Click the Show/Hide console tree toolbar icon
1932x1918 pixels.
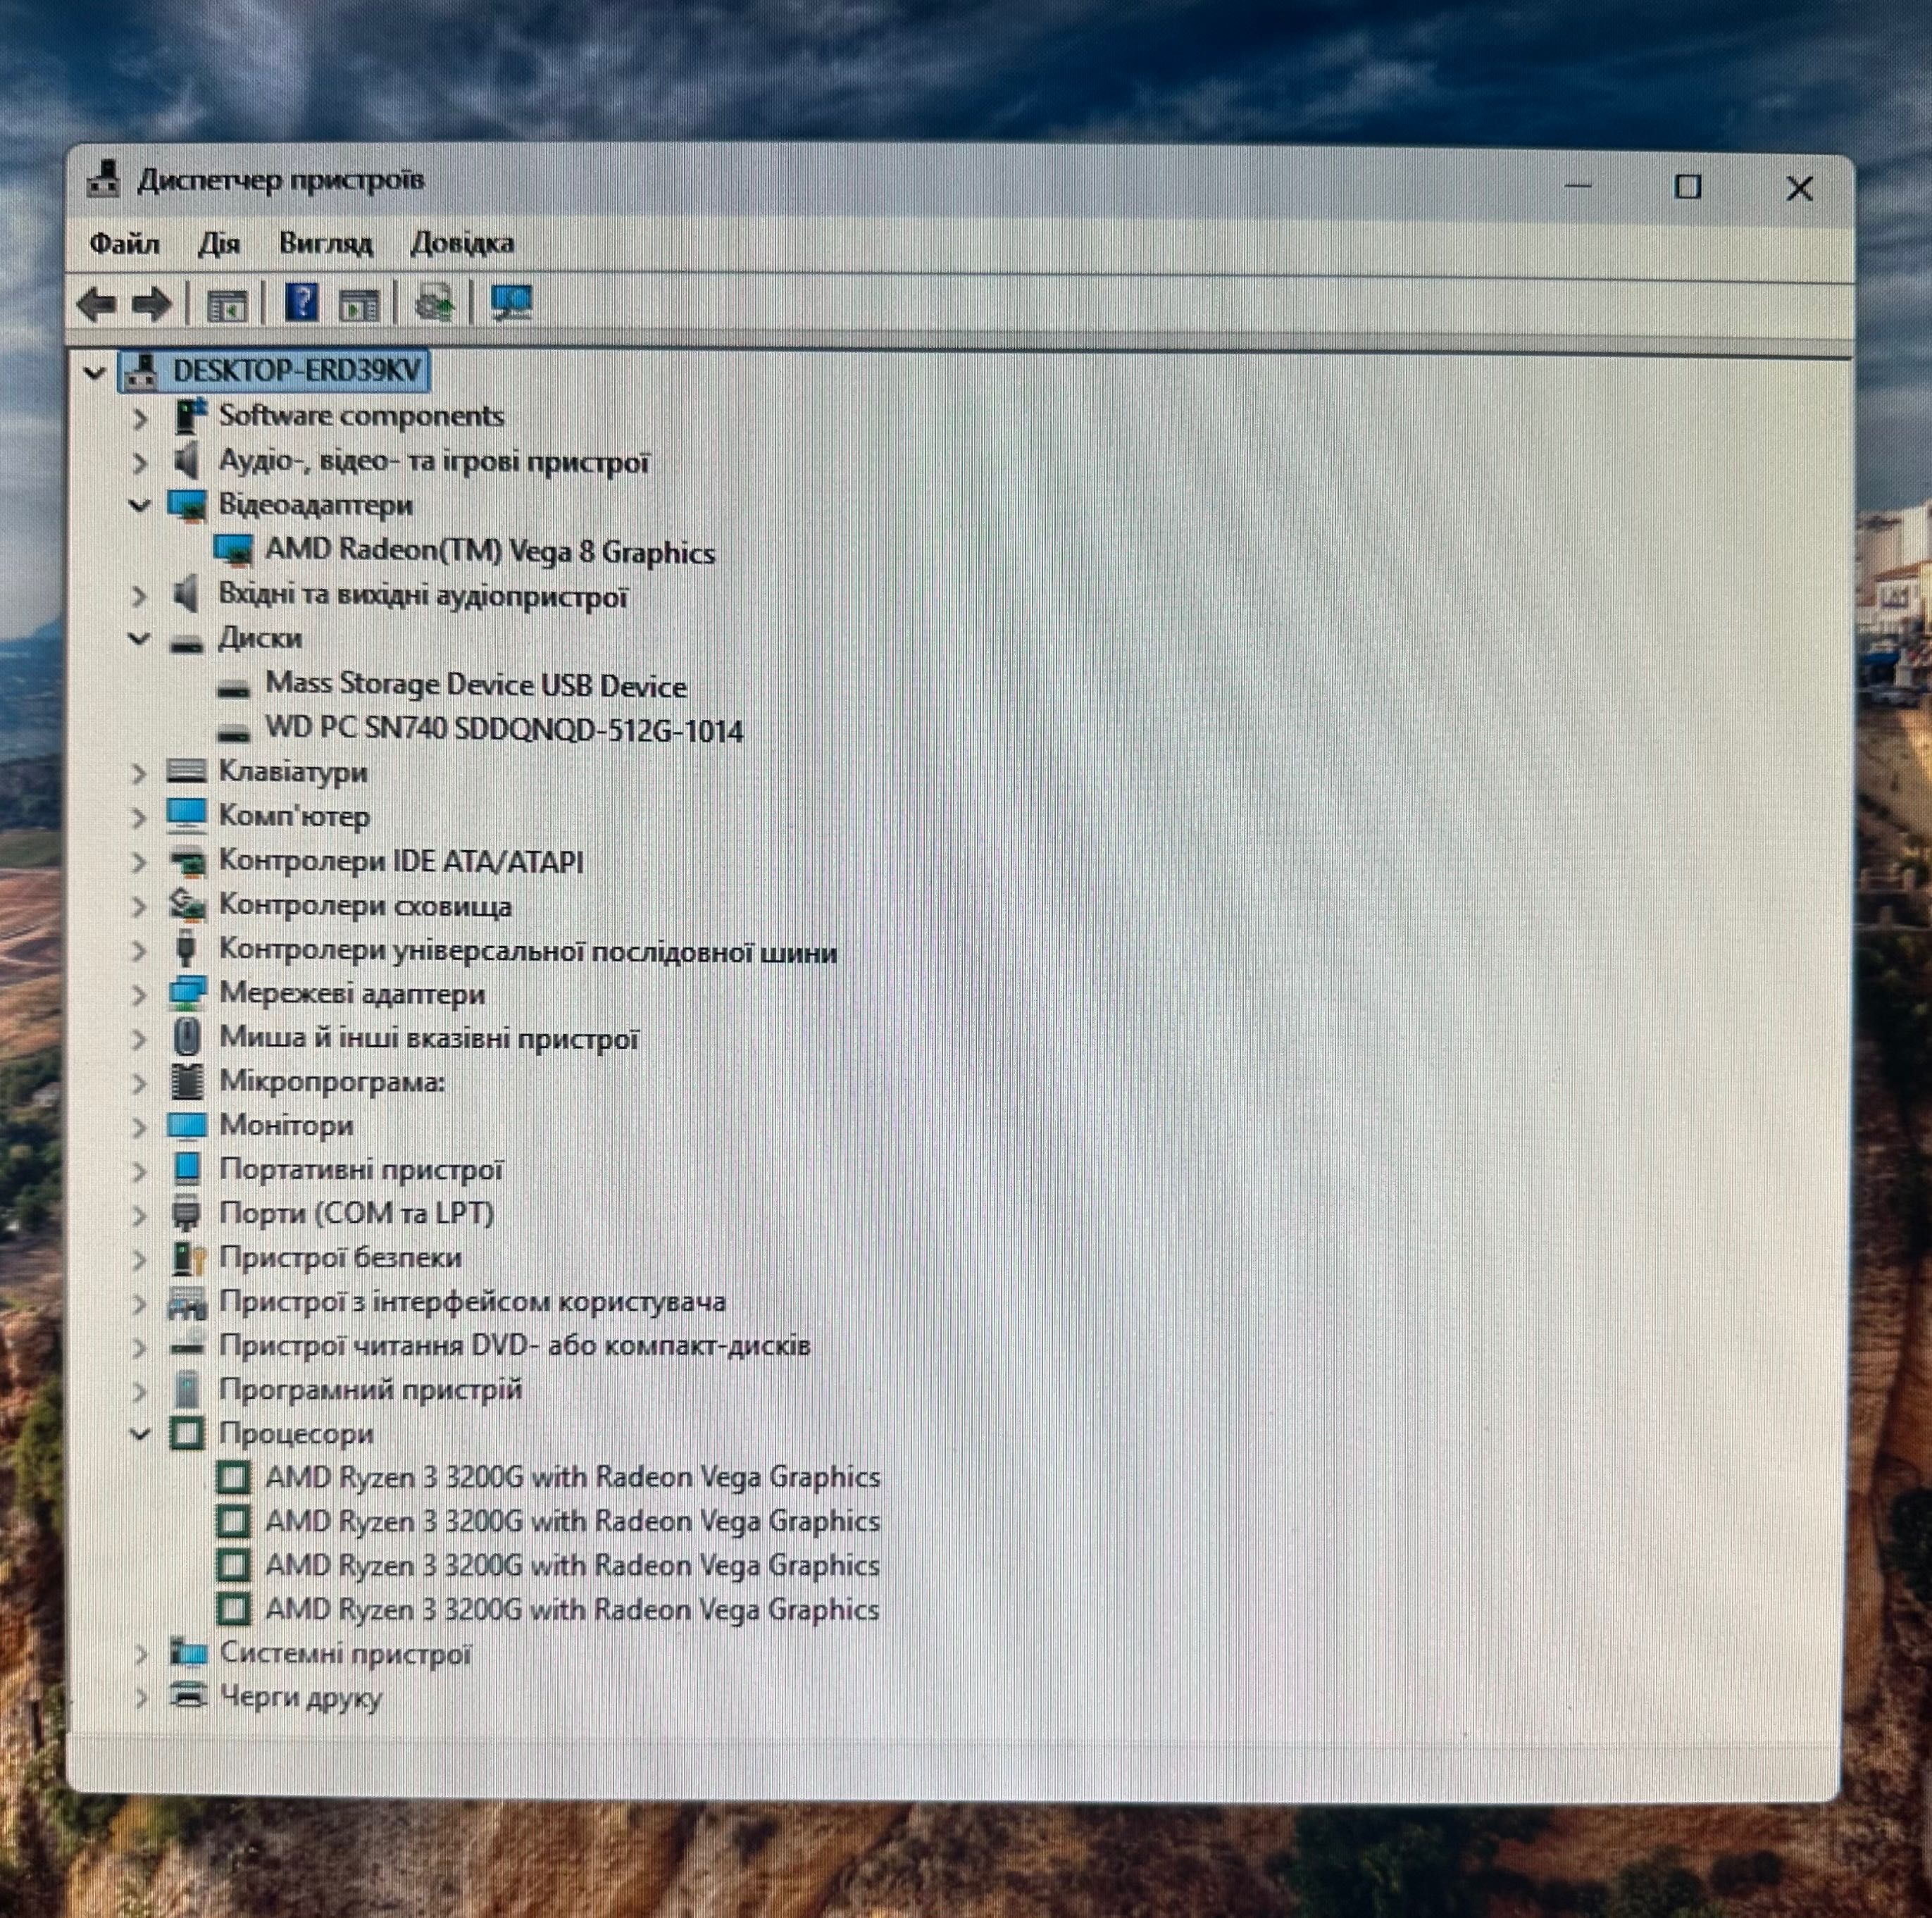227,304
